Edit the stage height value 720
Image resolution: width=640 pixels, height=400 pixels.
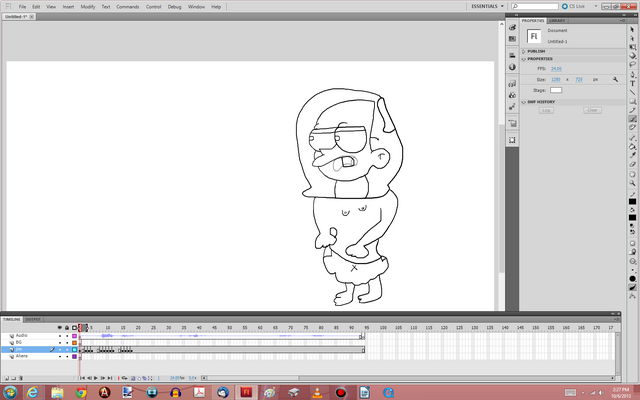(579, 80)
